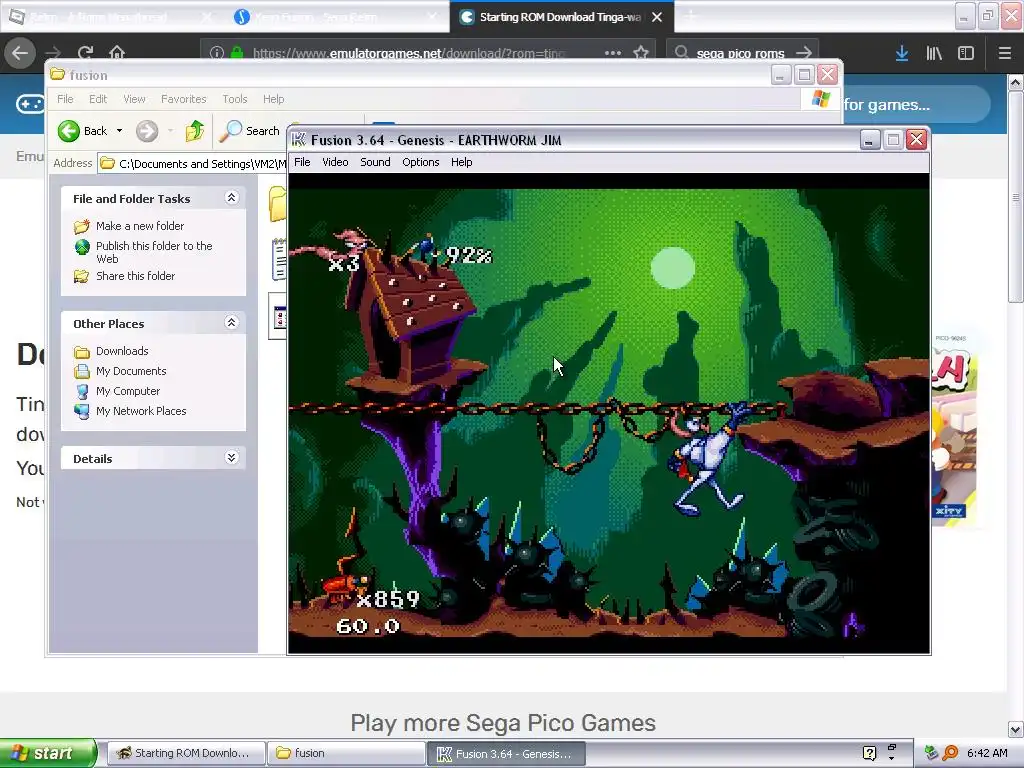Bookmark this page with star icon

[641, 52]
